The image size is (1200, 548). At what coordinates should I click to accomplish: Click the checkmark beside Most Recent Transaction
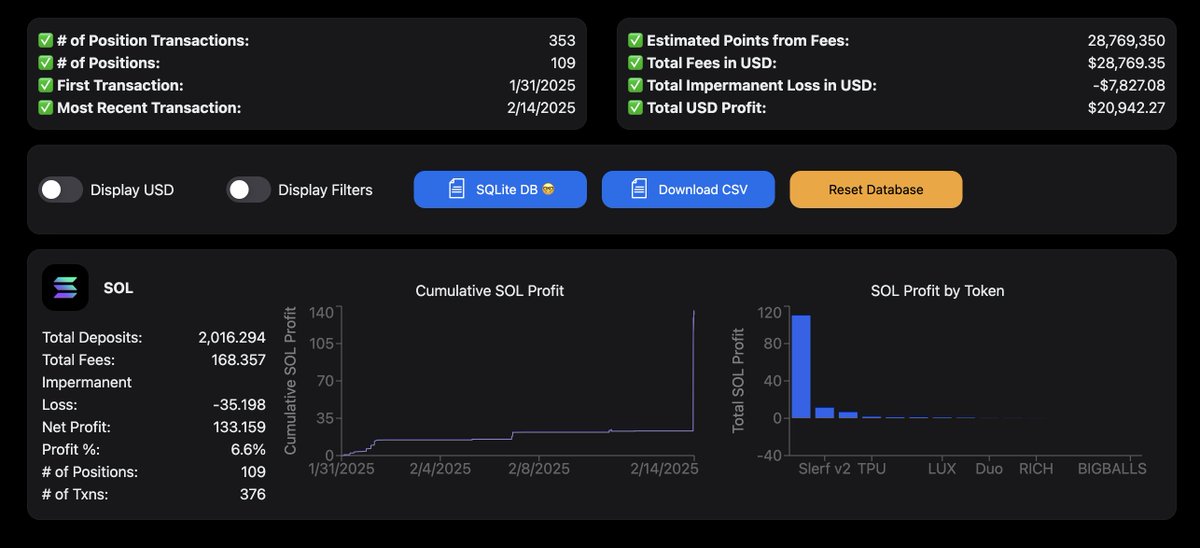(x=45, y=108)
